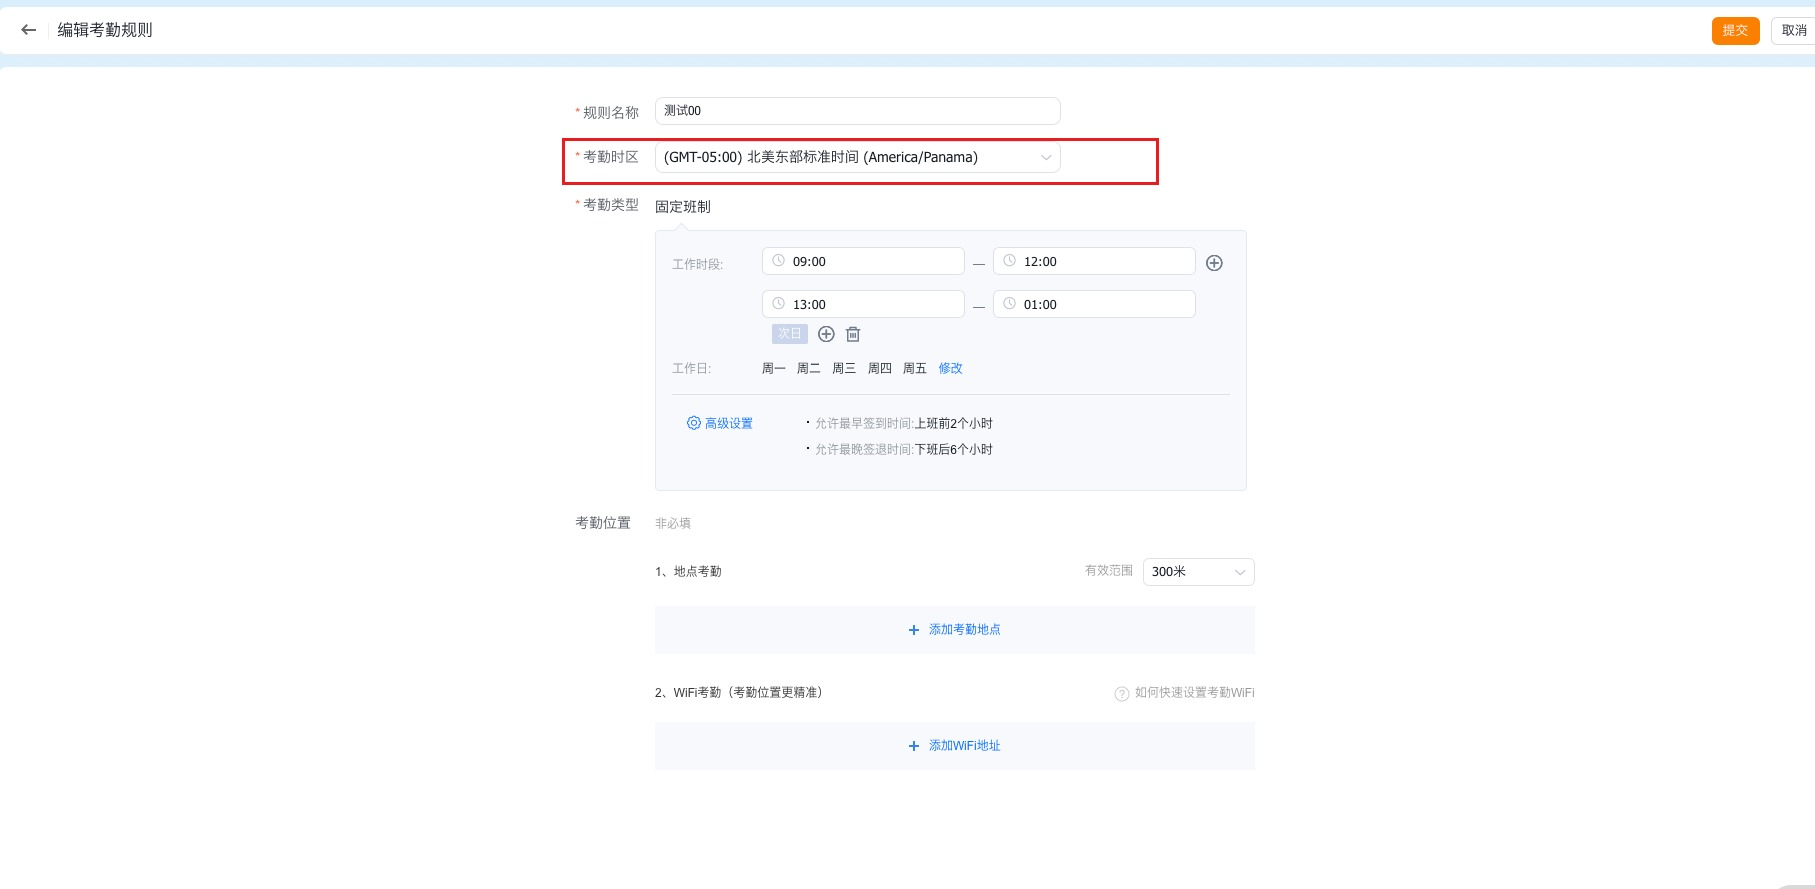Click the 如何快速设置考勤WiFi help link
This screenshot has height=889, width=1815.
(1194, 692)
